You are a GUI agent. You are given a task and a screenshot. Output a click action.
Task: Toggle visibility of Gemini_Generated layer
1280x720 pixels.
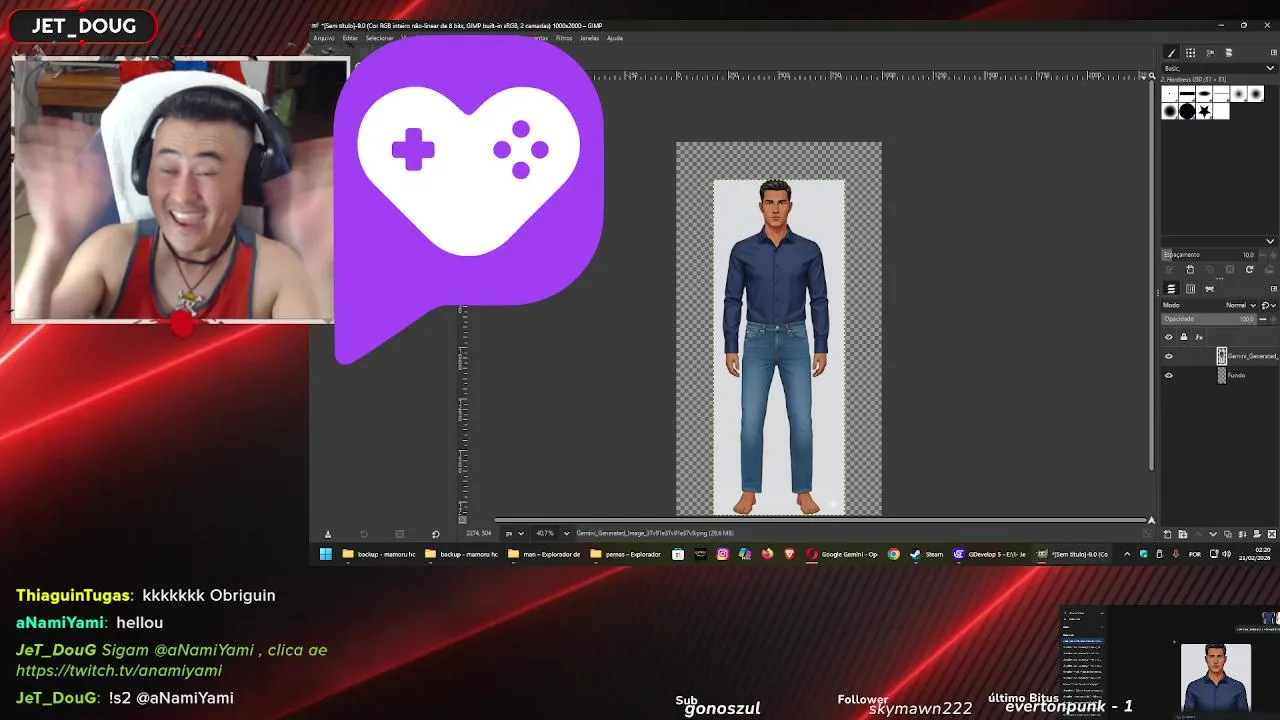(x=1168, y=356)
